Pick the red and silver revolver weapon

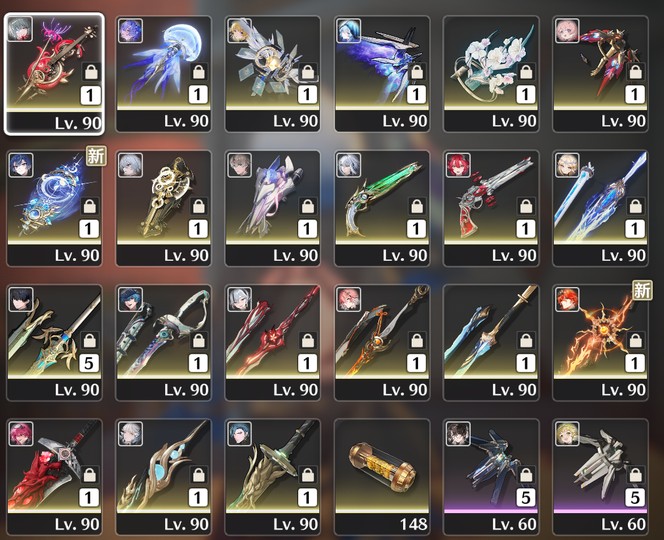click(491, 208)
